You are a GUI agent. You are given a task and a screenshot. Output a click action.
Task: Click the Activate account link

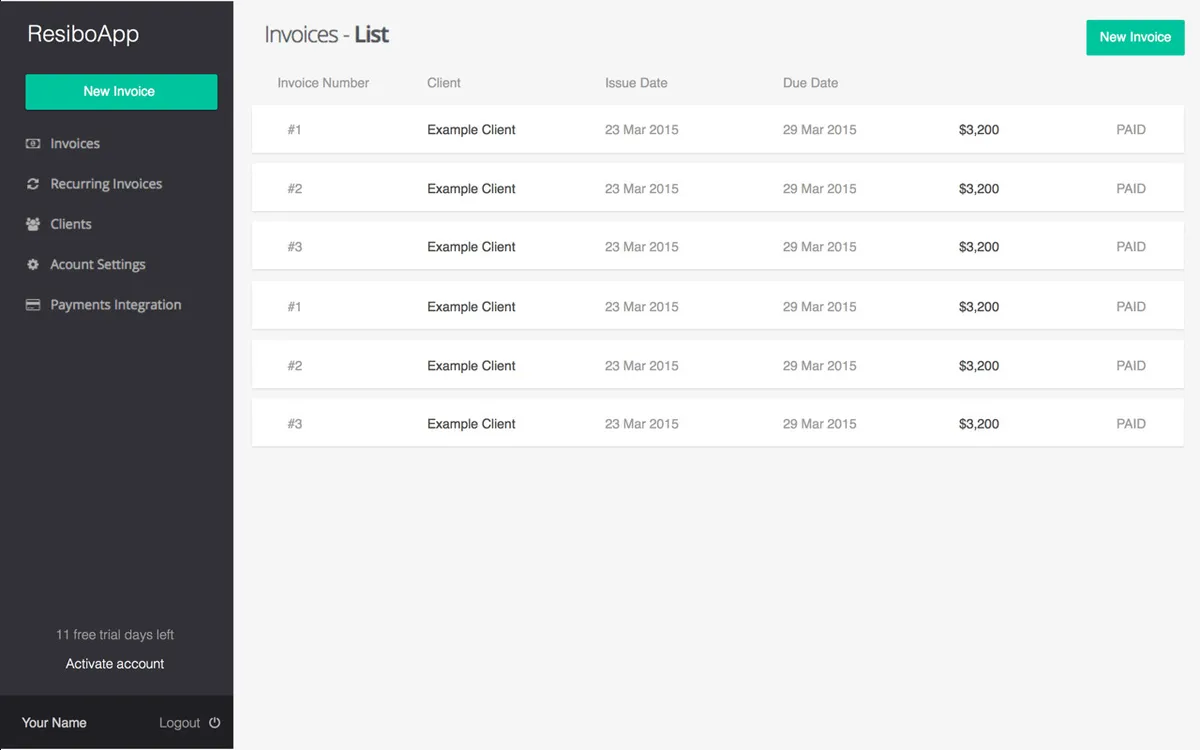114,663
